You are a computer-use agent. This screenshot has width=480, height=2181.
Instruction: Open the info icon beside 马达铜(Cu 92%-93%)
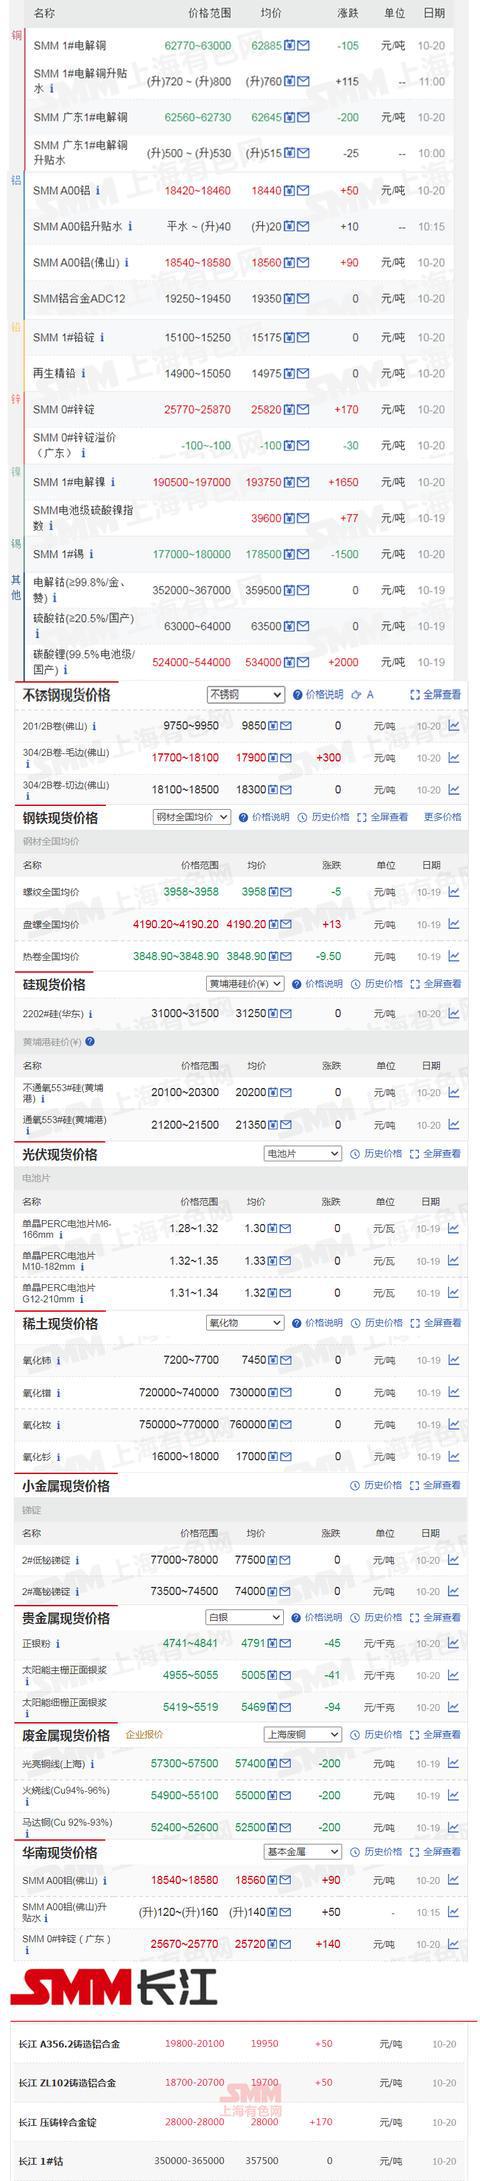pyautogui.click(x=26, y=1834)
